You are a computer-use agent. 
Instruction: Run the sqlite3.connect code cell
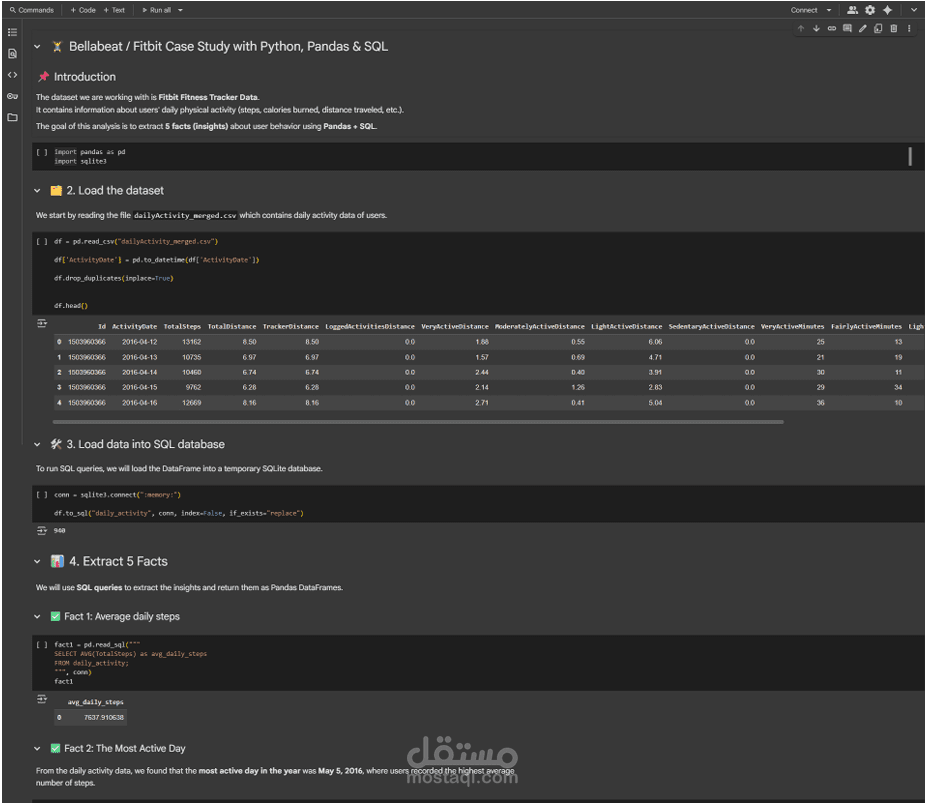click(41, 495)
